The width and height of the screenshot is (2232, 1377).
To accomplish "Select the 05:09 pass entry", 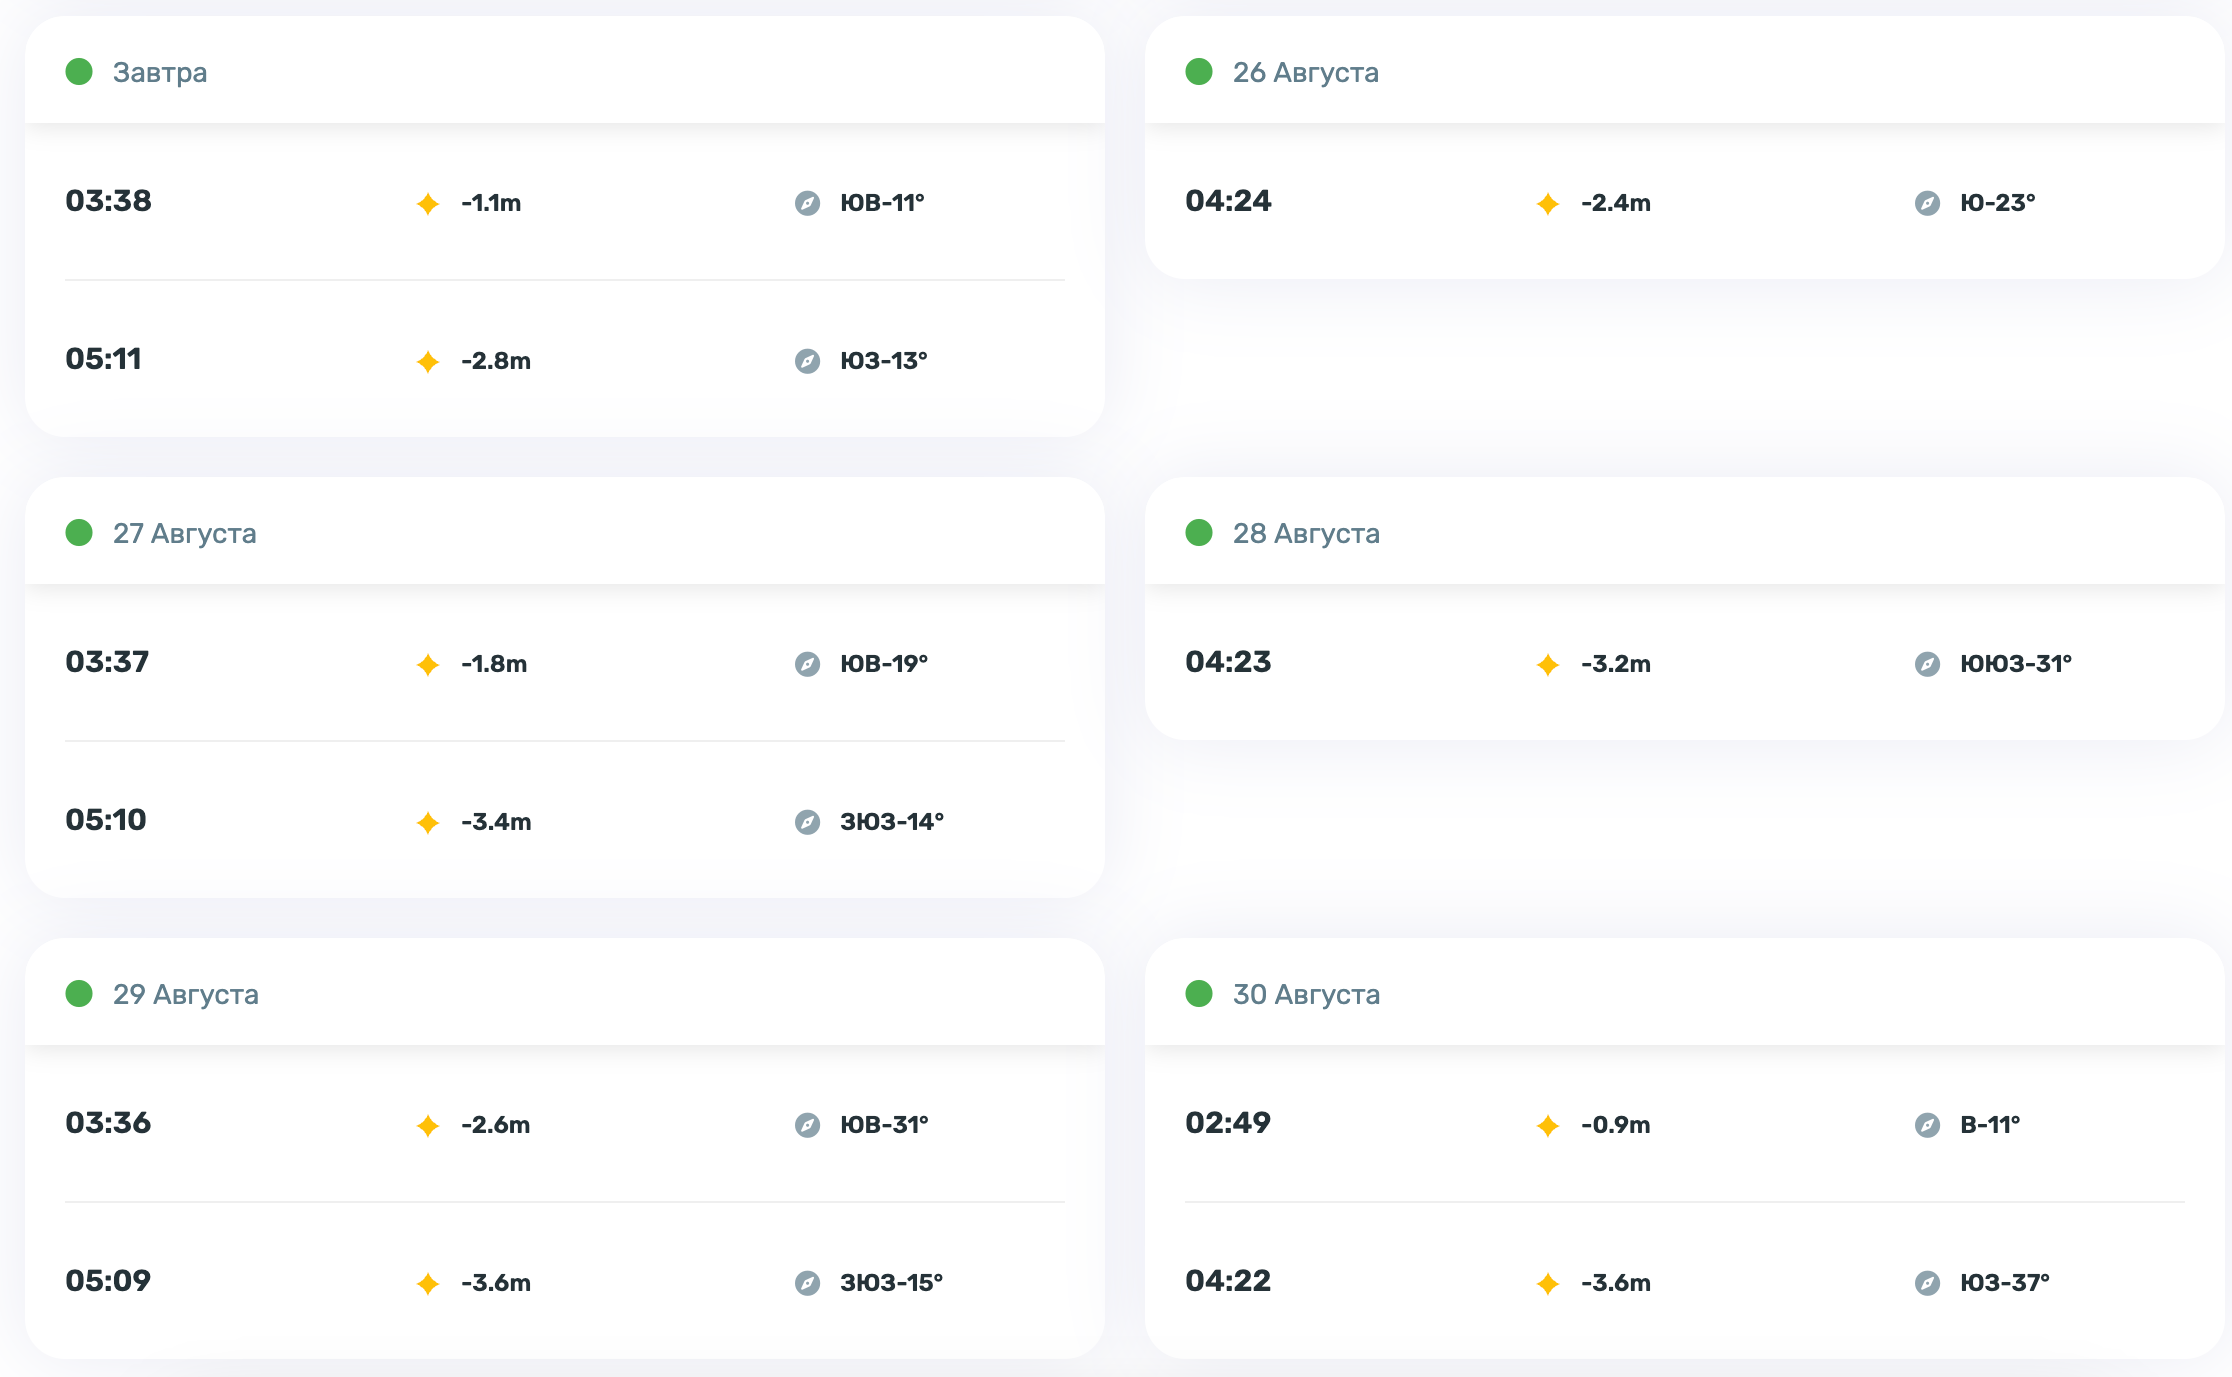I will (108, 1281).
